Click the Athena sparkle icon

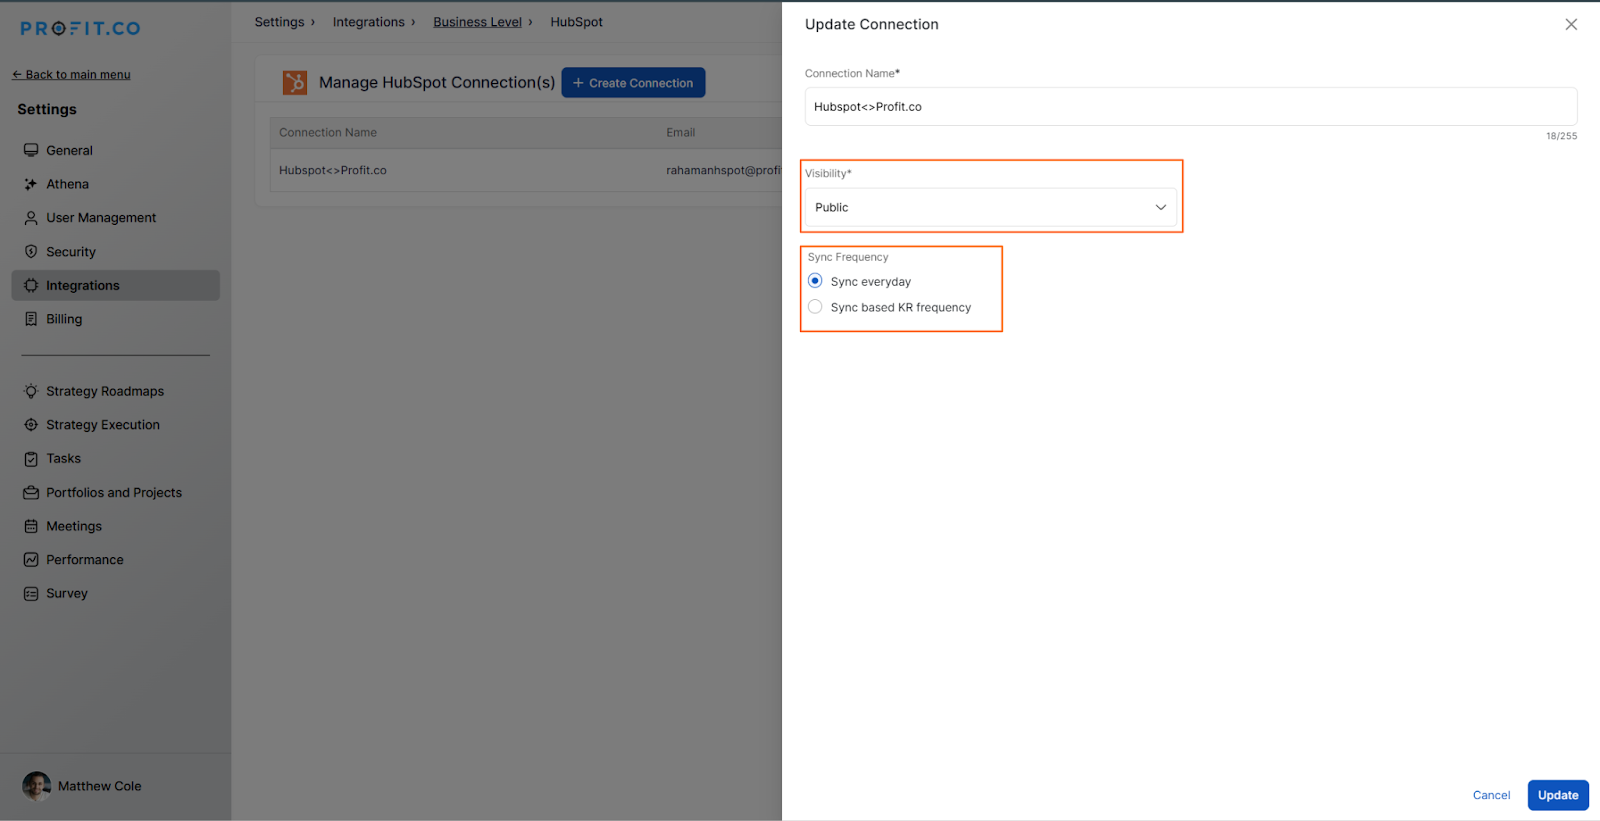[31, 184]
